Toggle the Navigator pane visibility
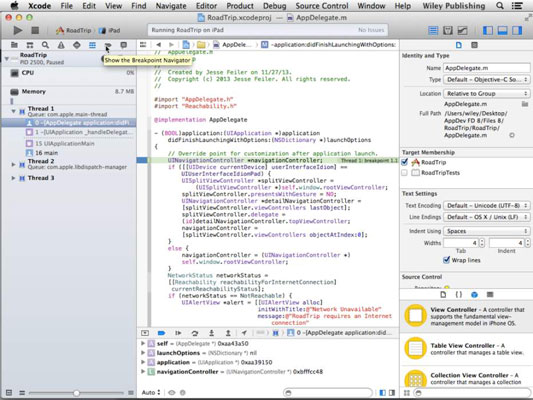The height and width of the screenshot is (400, 533). [x=488, y=31]
